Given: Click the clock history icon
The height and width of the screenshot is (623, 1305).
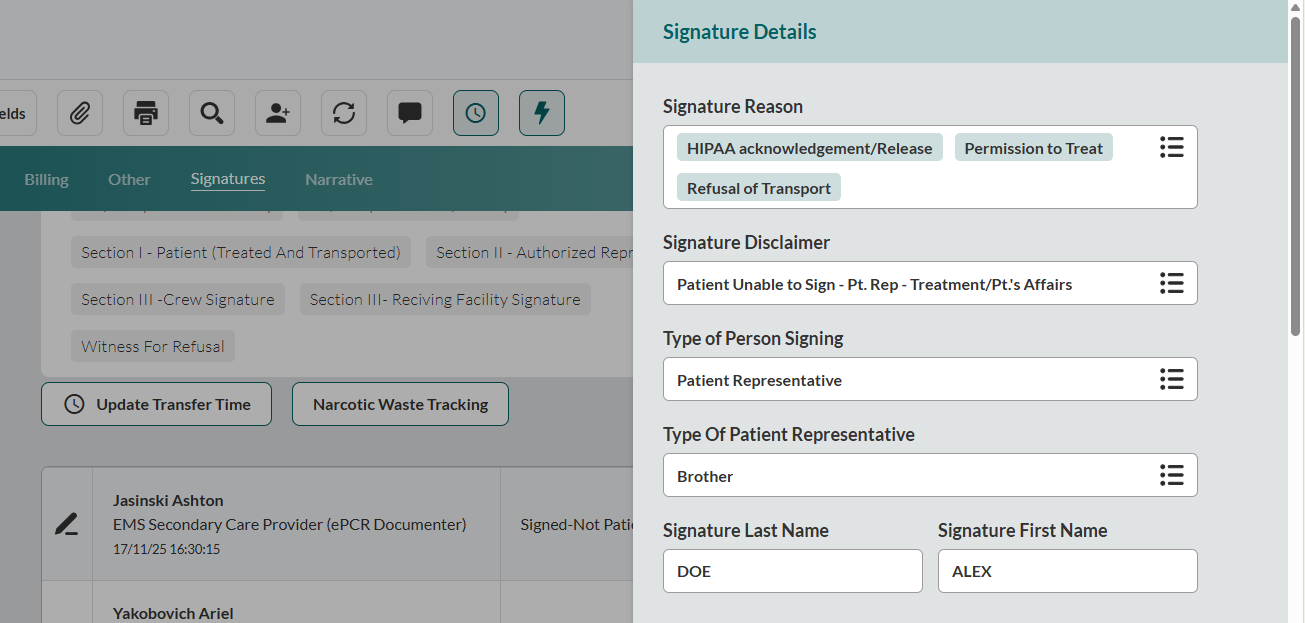Looking at the screenshot, I should pos(476,113).
